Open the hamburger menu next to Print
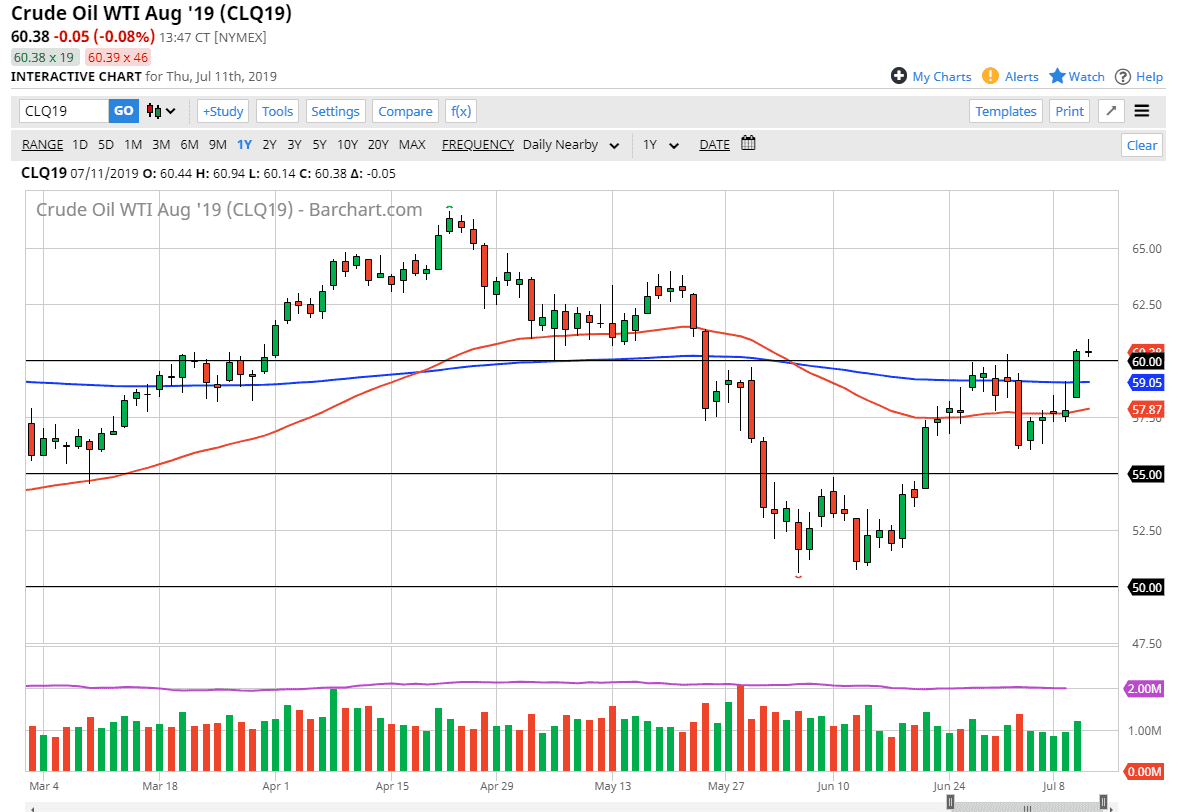 1142,111
